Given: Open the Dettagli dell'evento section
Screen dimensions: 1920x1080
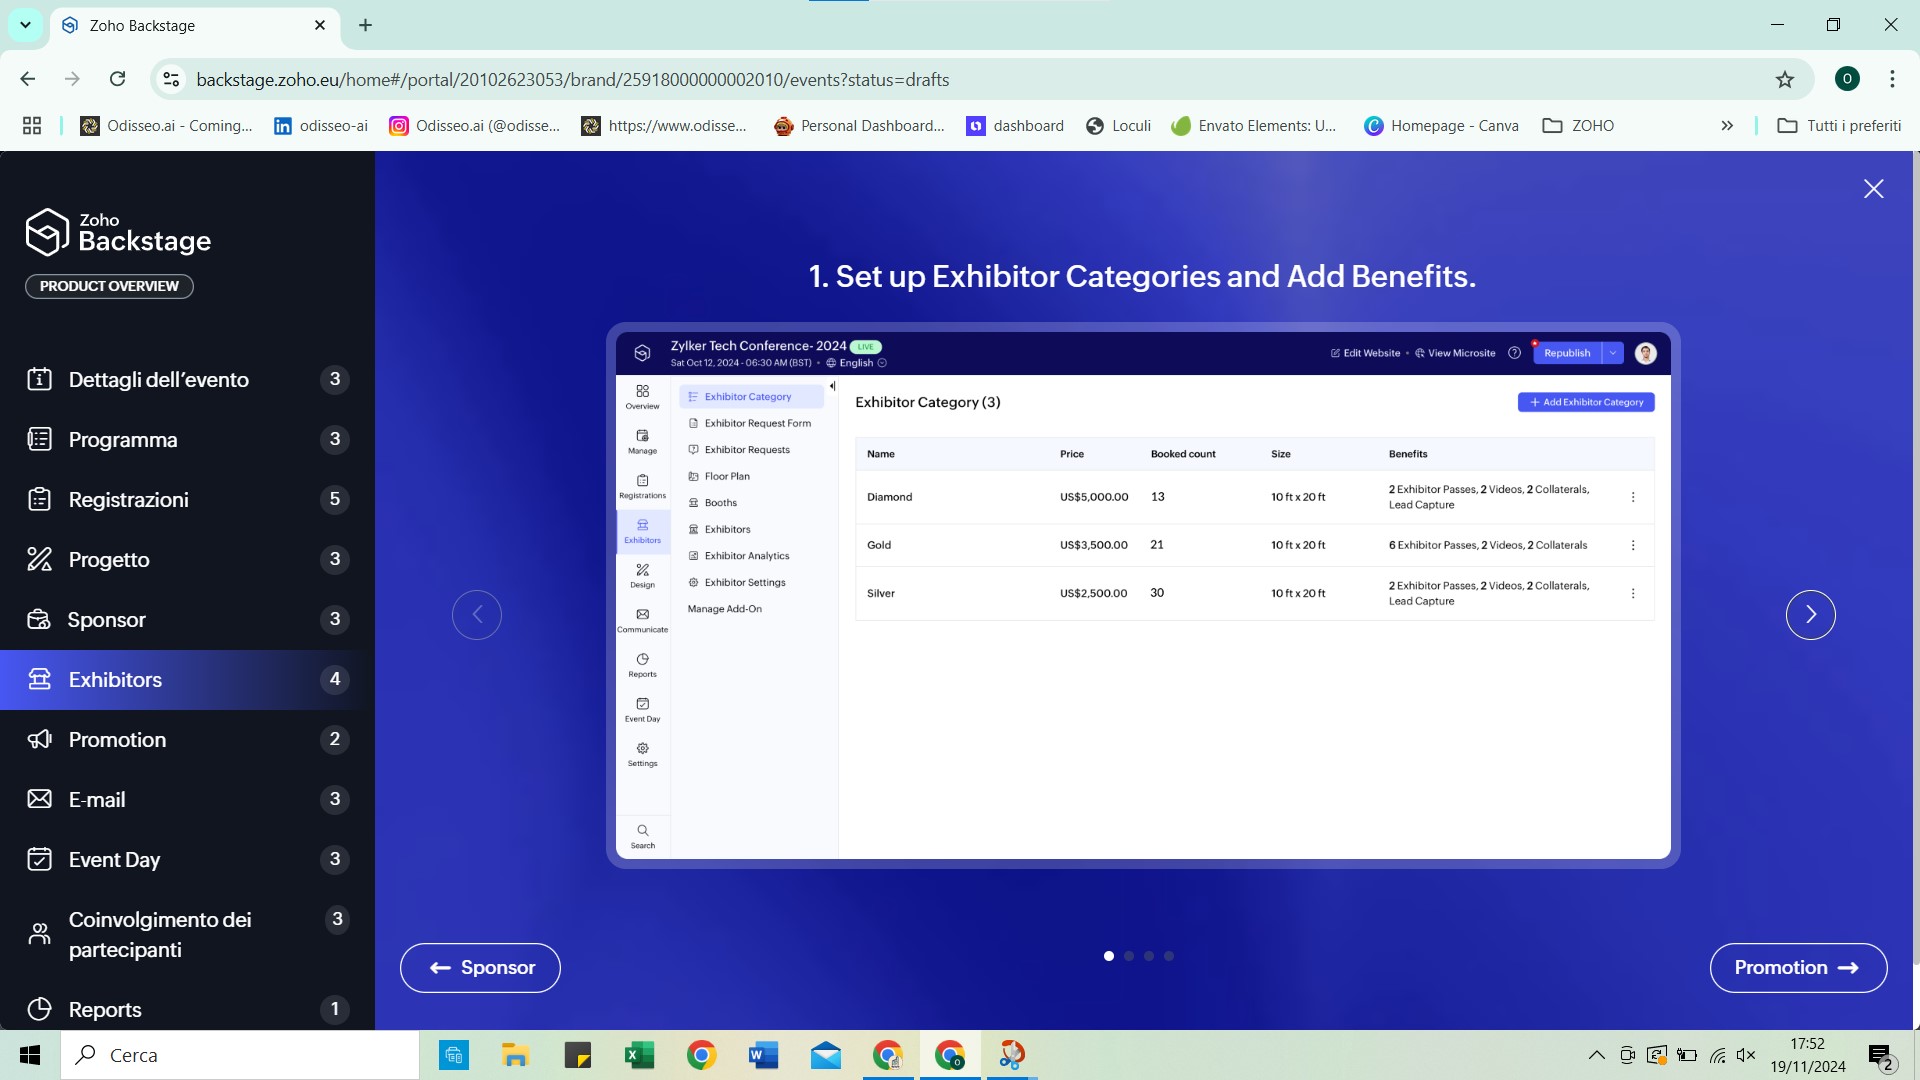Looking at the screenshot, I should (187, 380).
